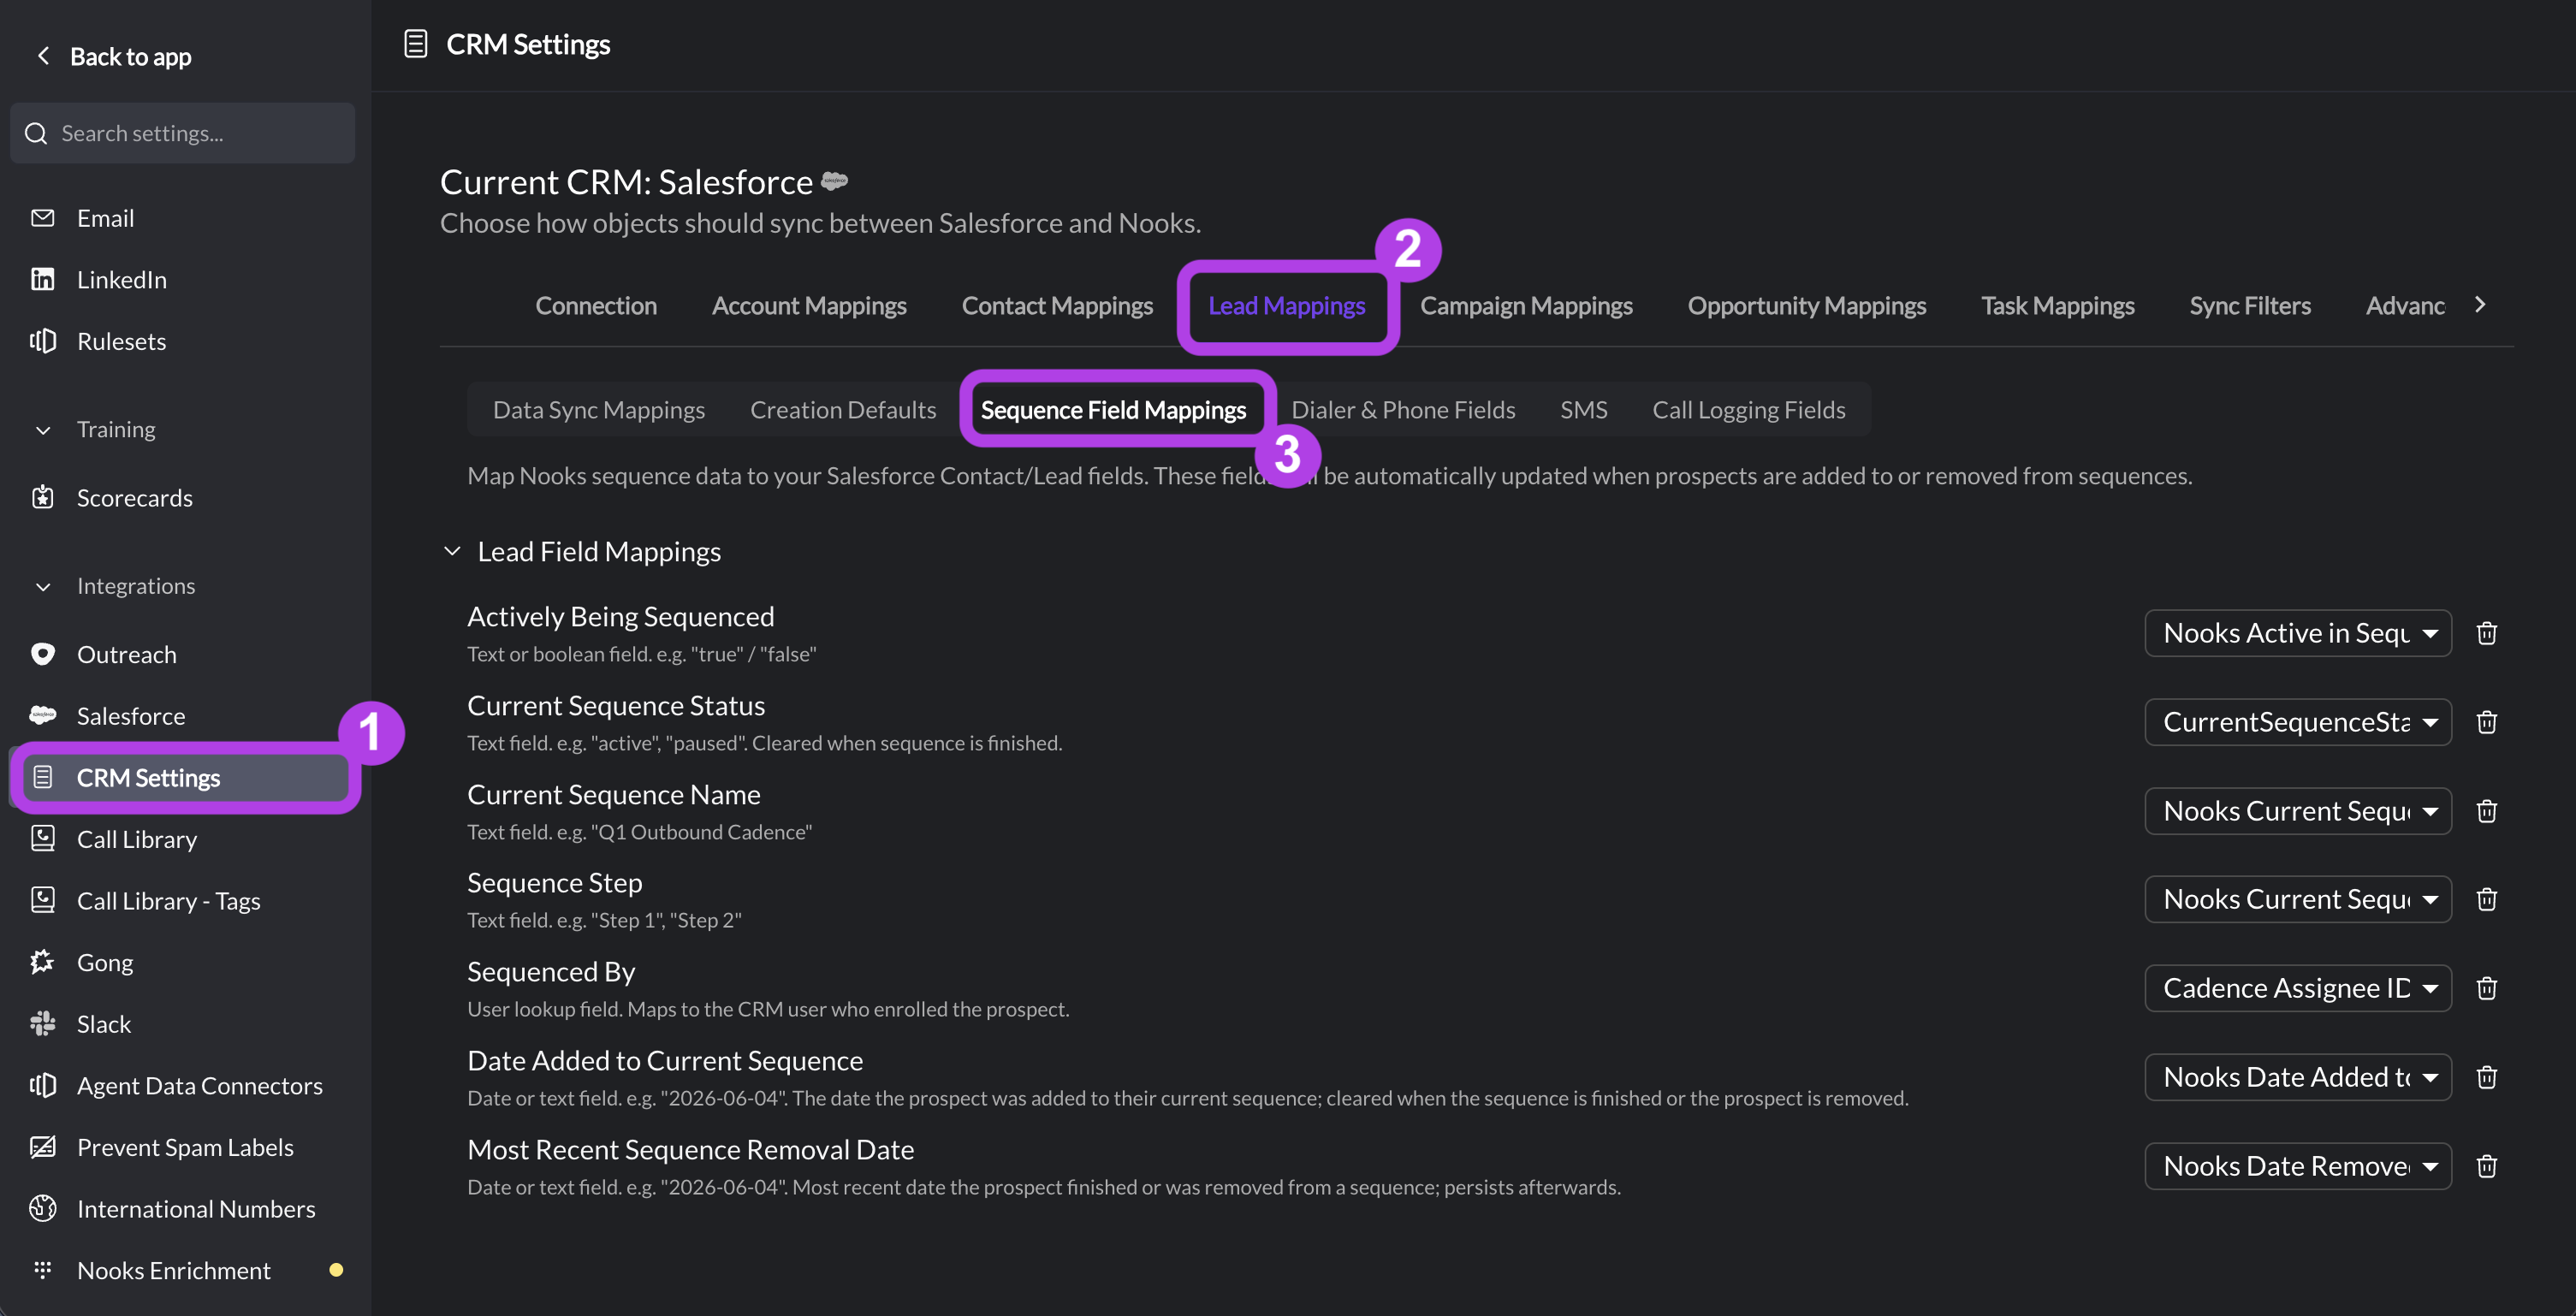Click the Gong logo icon

click(x=43, y=962)
